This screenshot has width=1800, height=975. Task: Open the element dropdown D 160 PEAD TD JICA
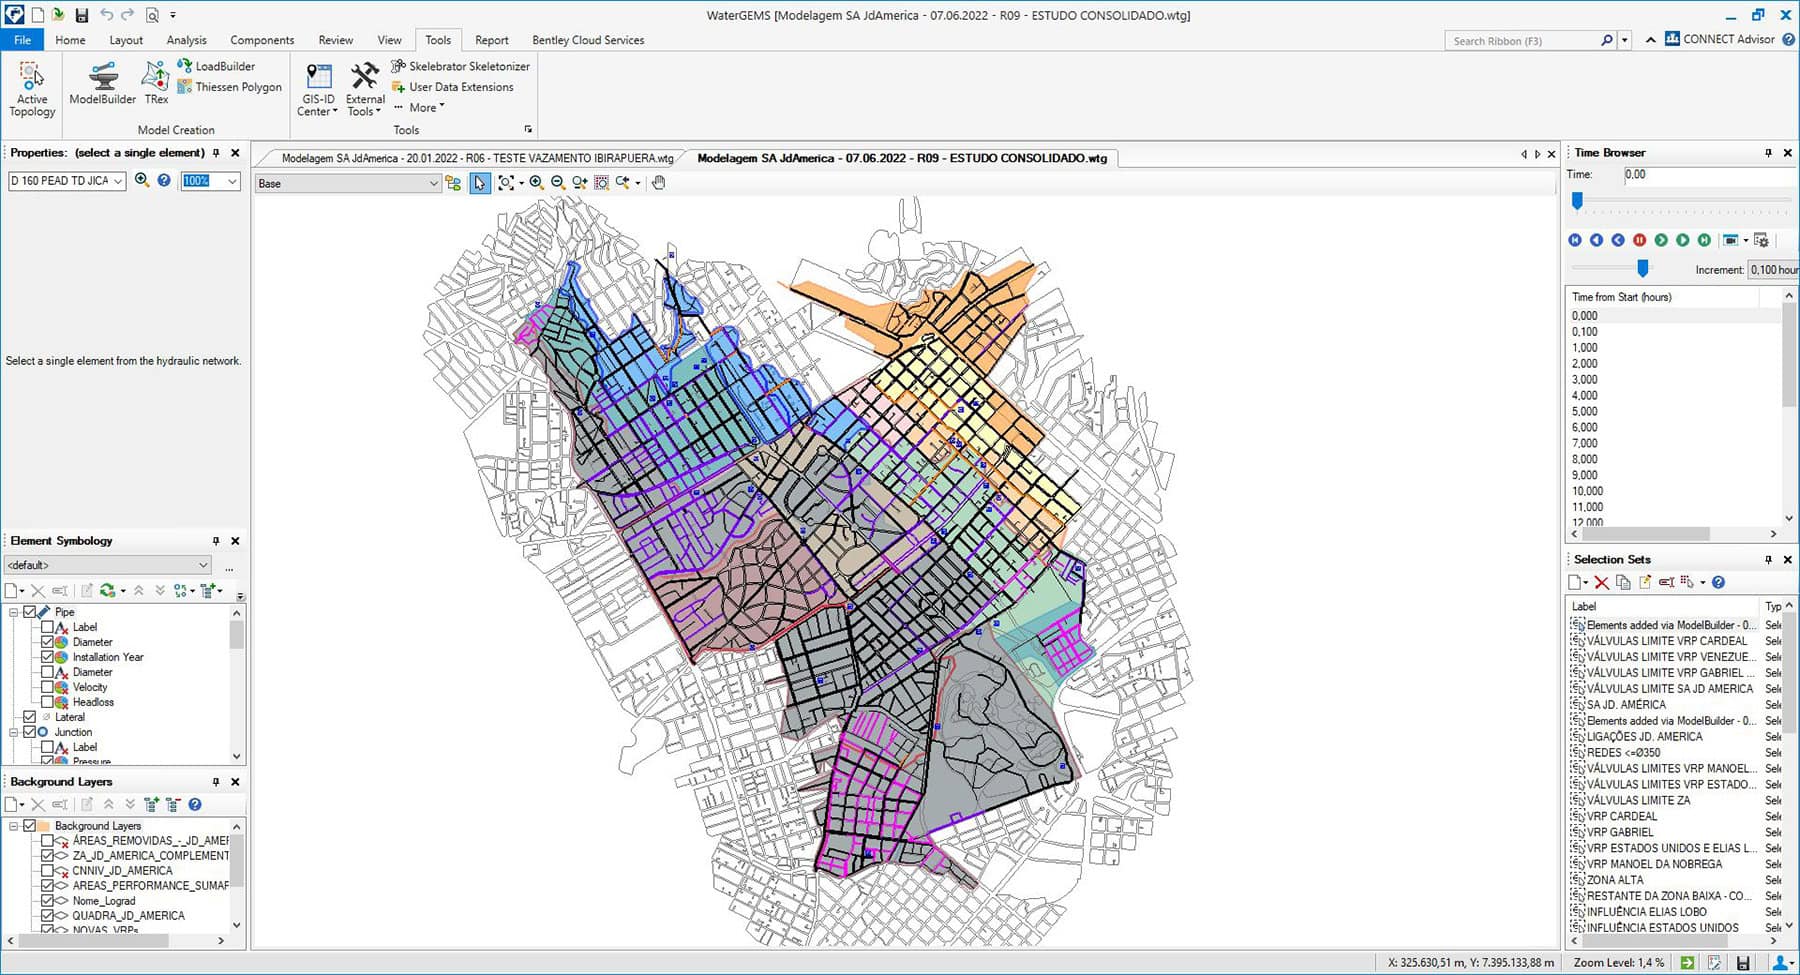66,181
